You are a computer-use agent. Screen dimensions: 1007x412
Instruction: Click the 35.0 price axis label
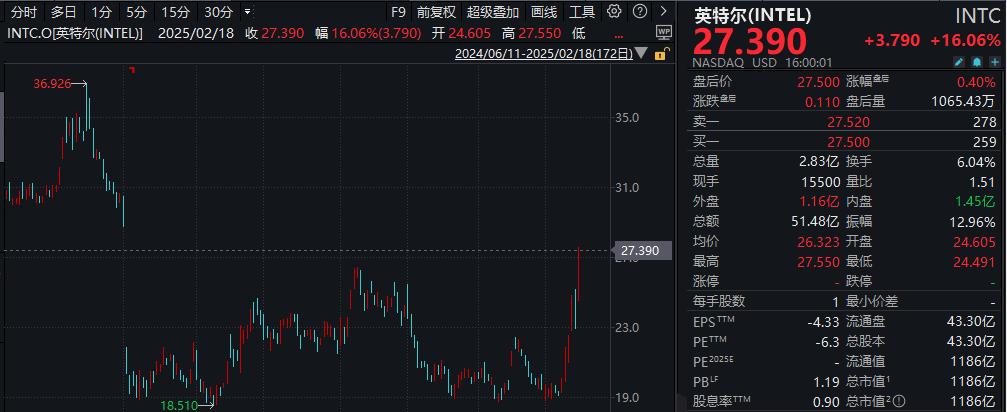[628, 118]
